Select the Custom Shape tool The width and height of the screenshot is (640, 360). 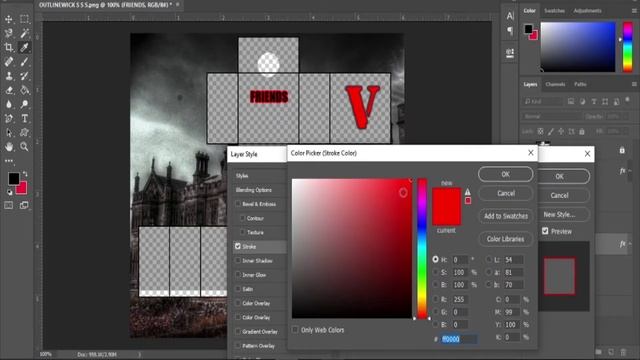click(24, 133)
